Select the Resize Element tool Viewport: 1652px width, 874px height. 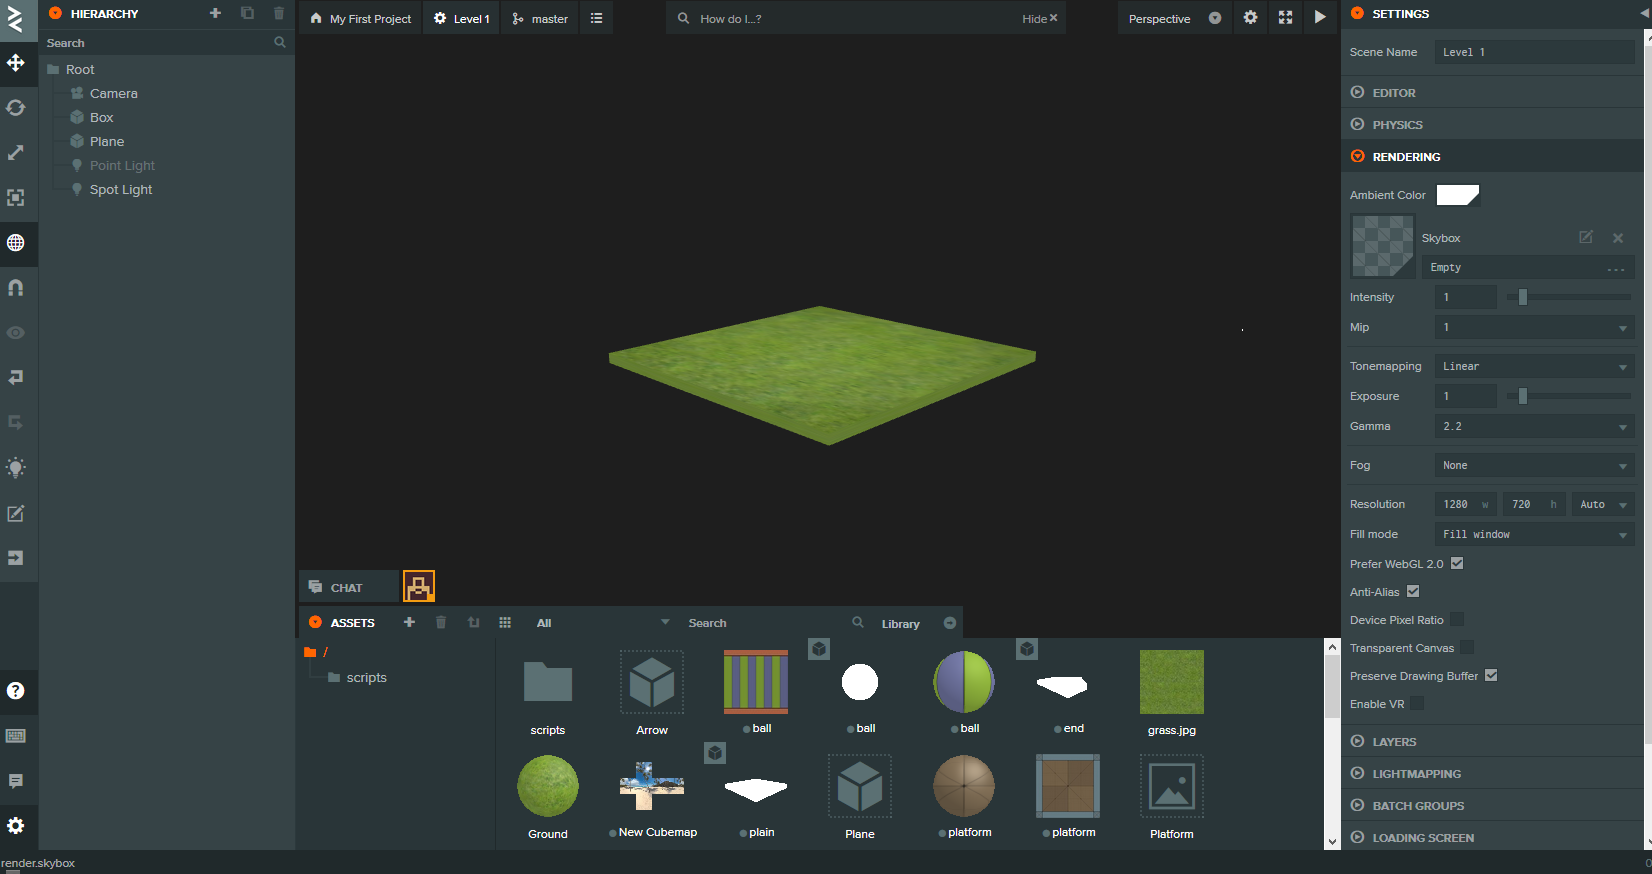click(16, 198)
